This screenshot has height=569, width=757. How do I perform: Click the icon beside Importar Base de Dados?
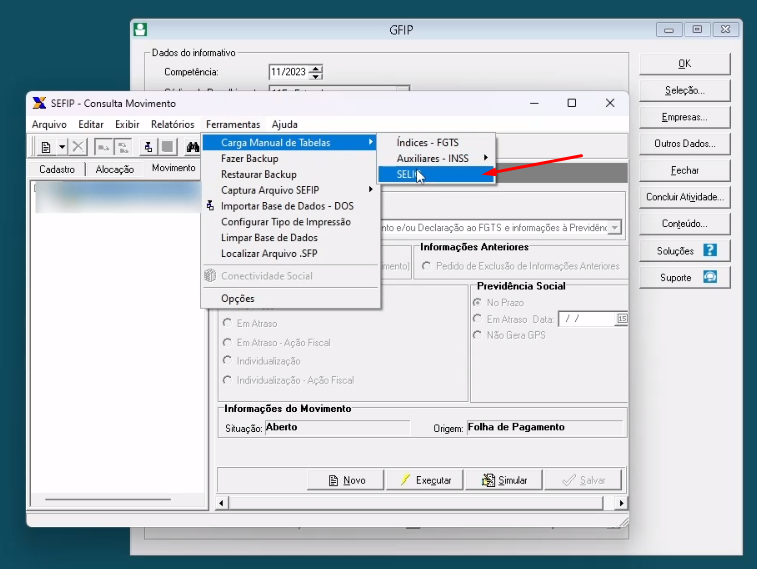tap(210, 206)
